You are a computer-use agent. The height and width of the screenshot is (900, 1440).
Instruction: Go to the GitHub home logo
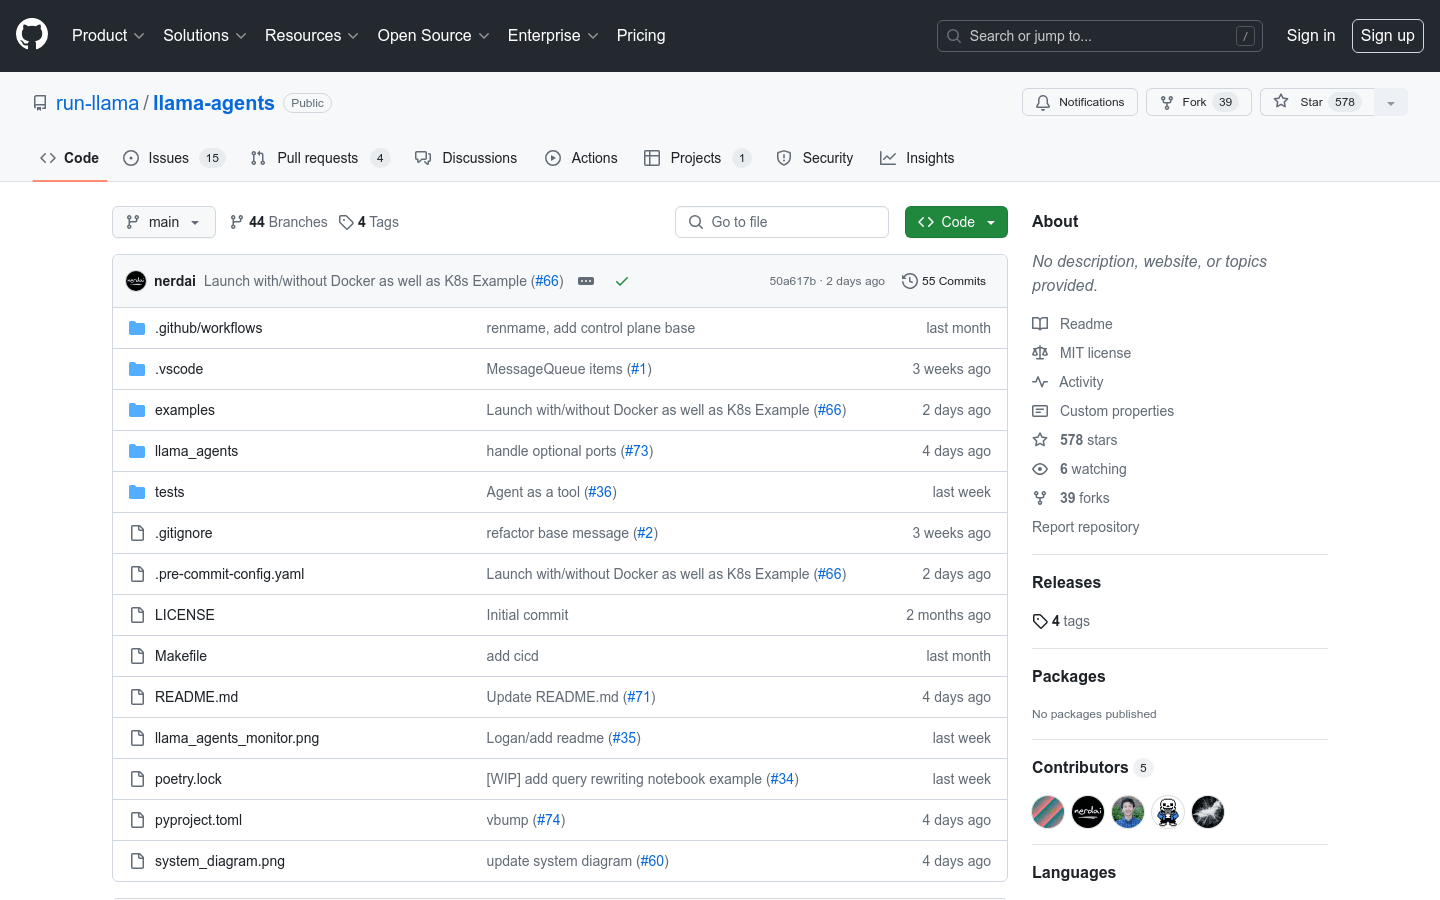pos(32,35)
